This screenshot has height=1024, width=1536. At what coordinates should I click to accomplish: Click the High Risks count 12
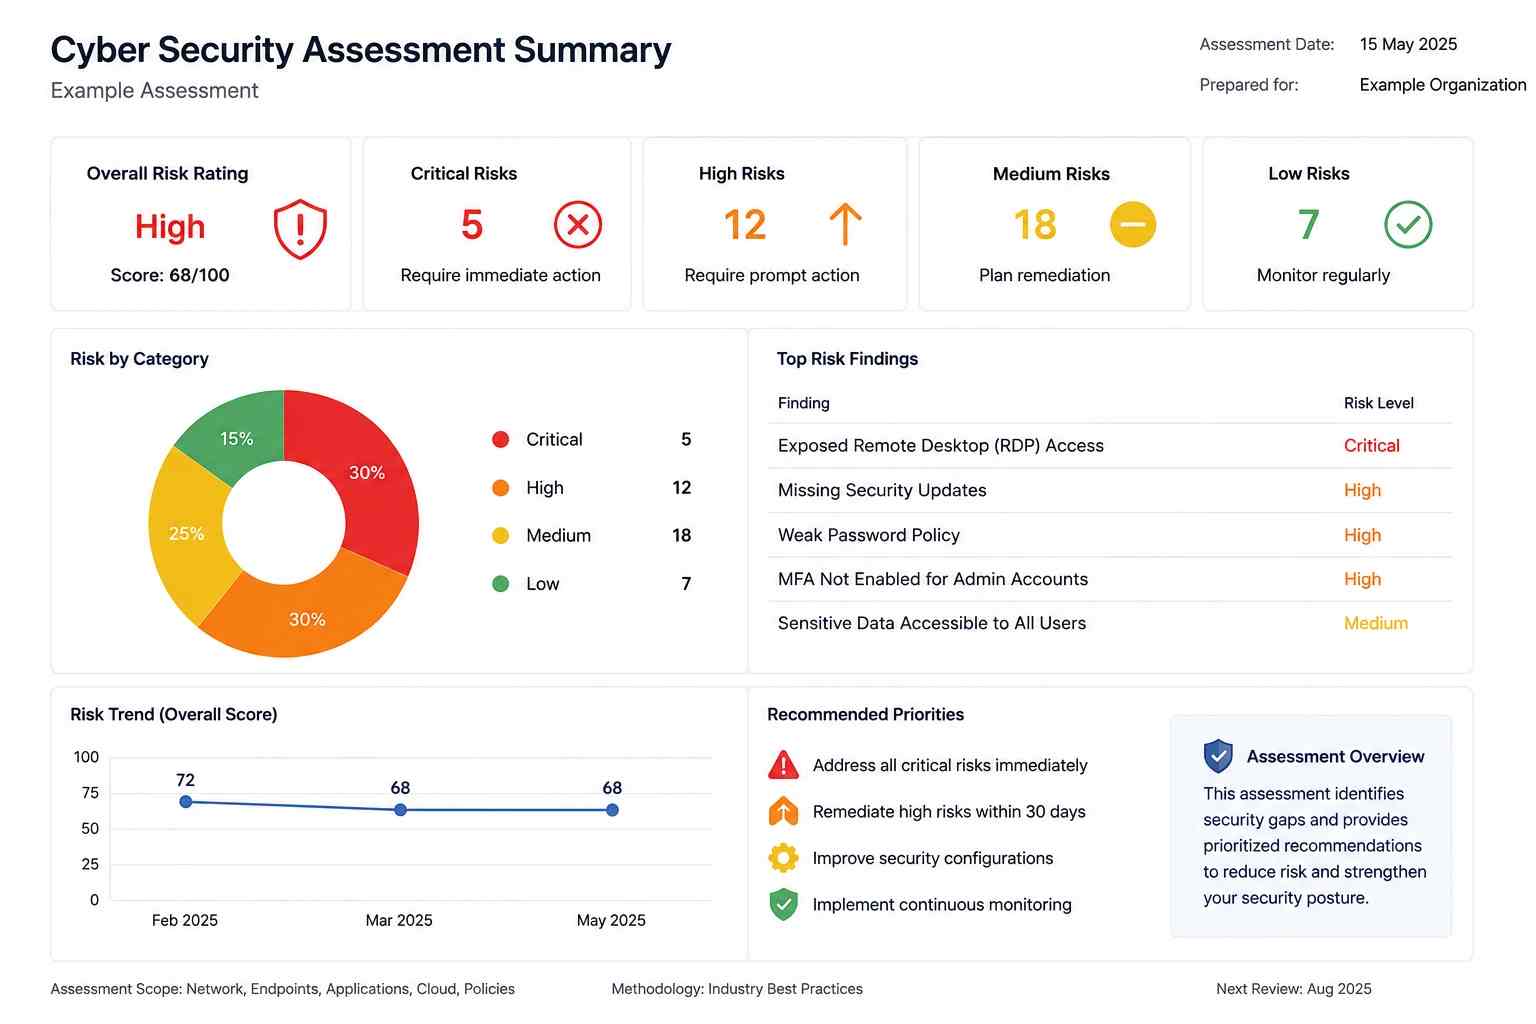pos(745,225)
